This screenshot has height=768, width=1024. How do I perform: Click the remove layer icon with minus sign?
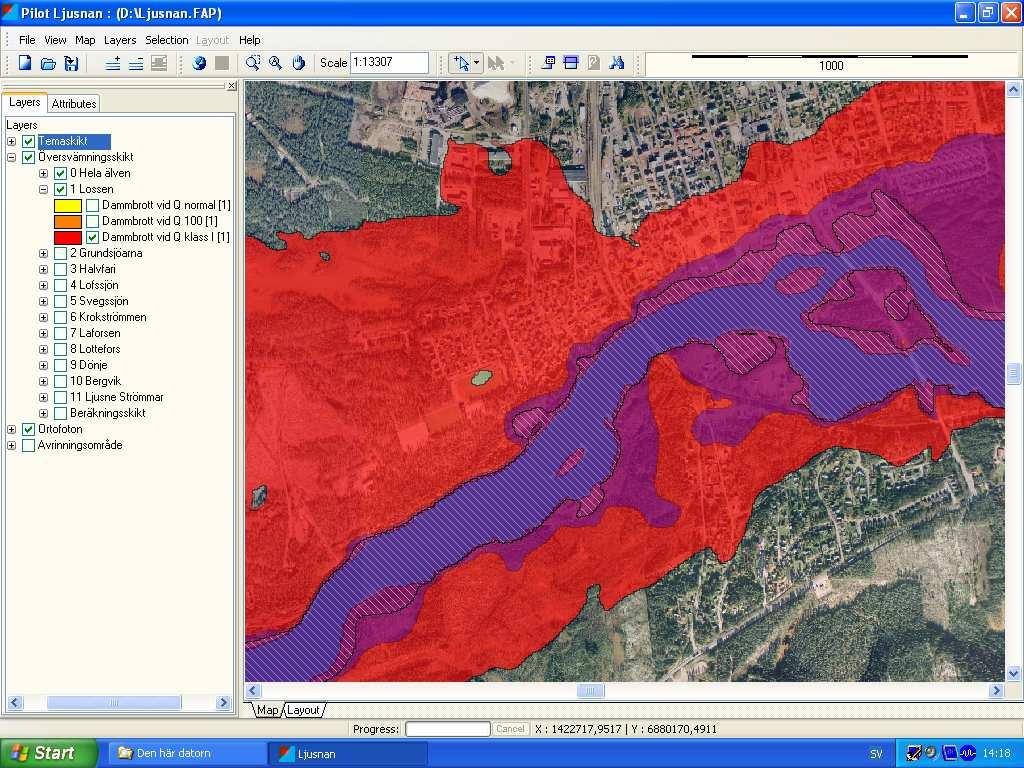136,63
